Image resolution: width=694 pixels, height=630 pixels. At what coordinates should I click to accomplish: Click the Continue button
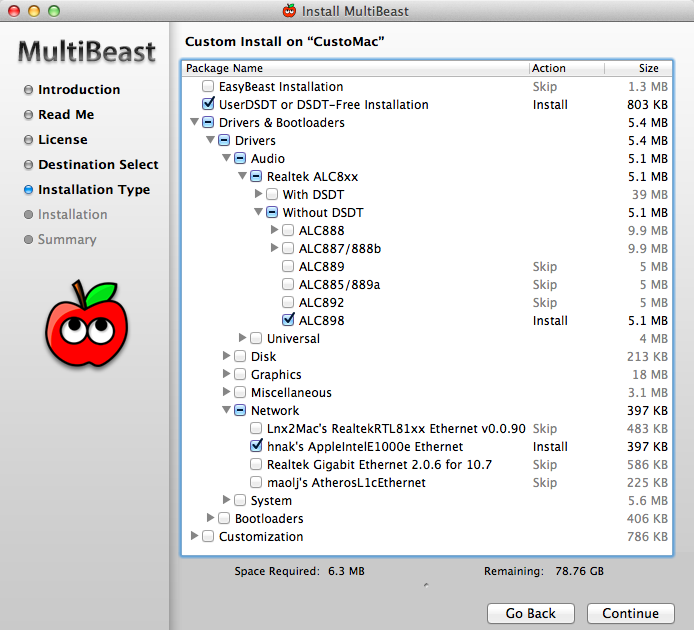[x=630, y=613]
